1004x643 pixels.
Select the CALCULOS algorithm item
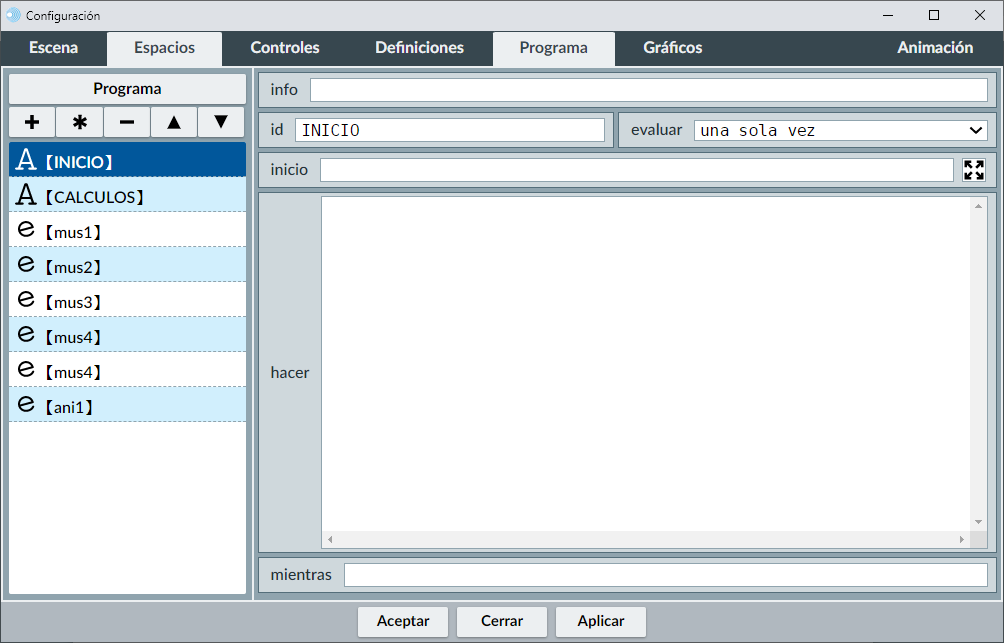point(127,197)
